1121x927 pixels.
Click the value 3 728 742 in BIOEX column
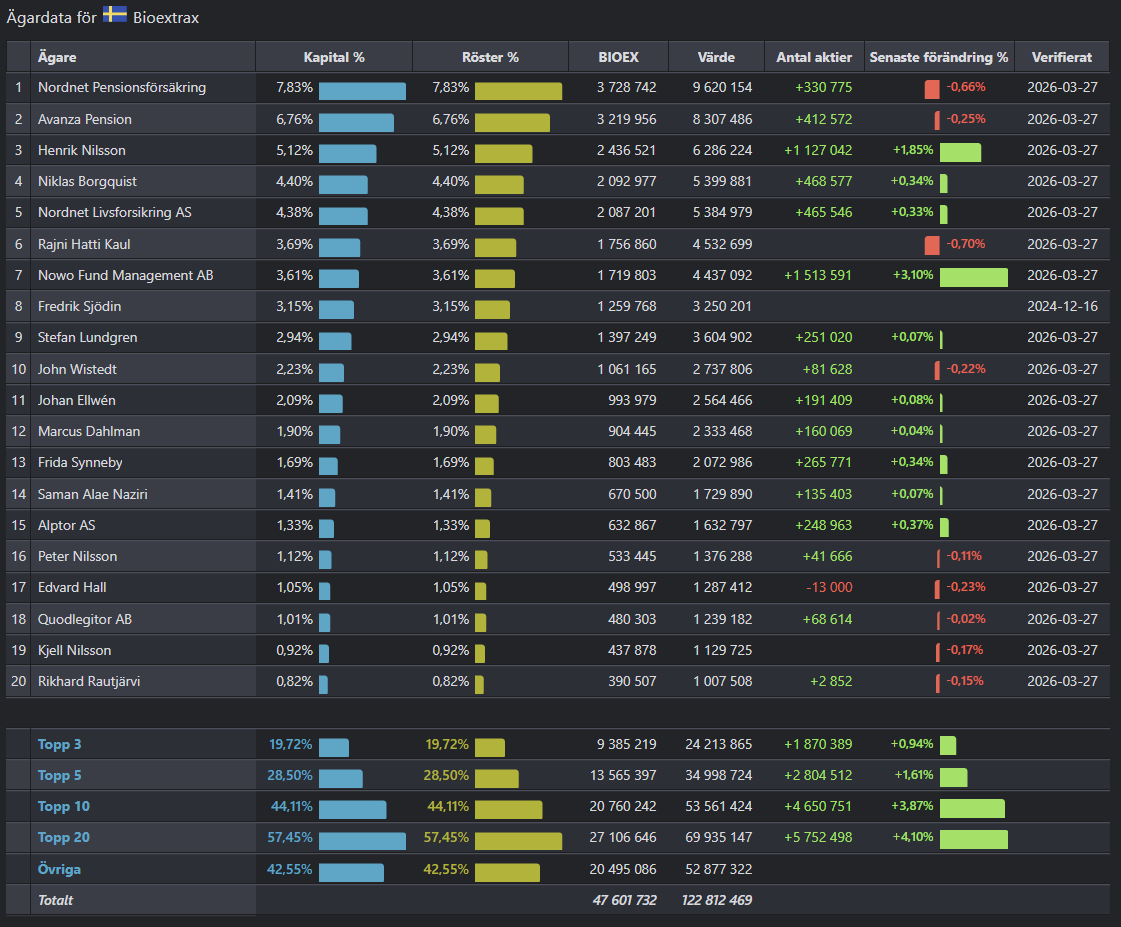(x=626, y=87)
